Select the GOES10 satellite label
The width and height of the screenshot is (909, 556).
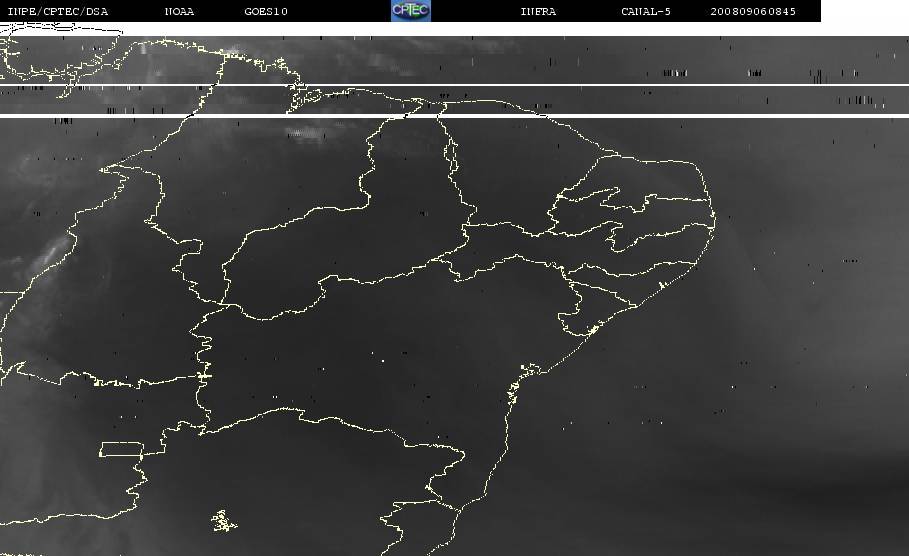(265, 12)
